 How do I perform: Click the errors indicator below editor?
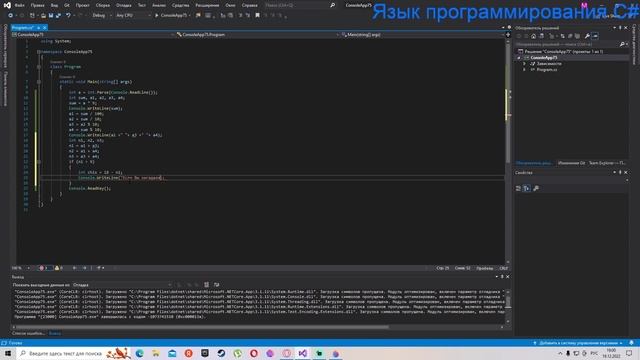coord(44,268)
